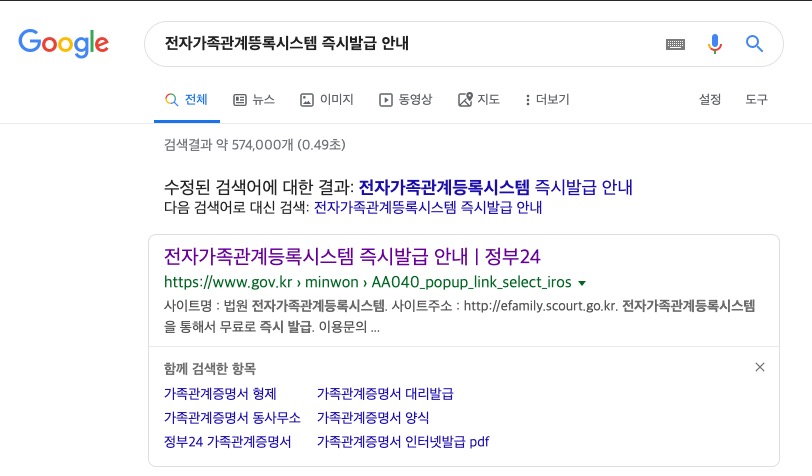Viewport: 812px width, 476px height.
Task: Click the Google logo
Action: 64,43
